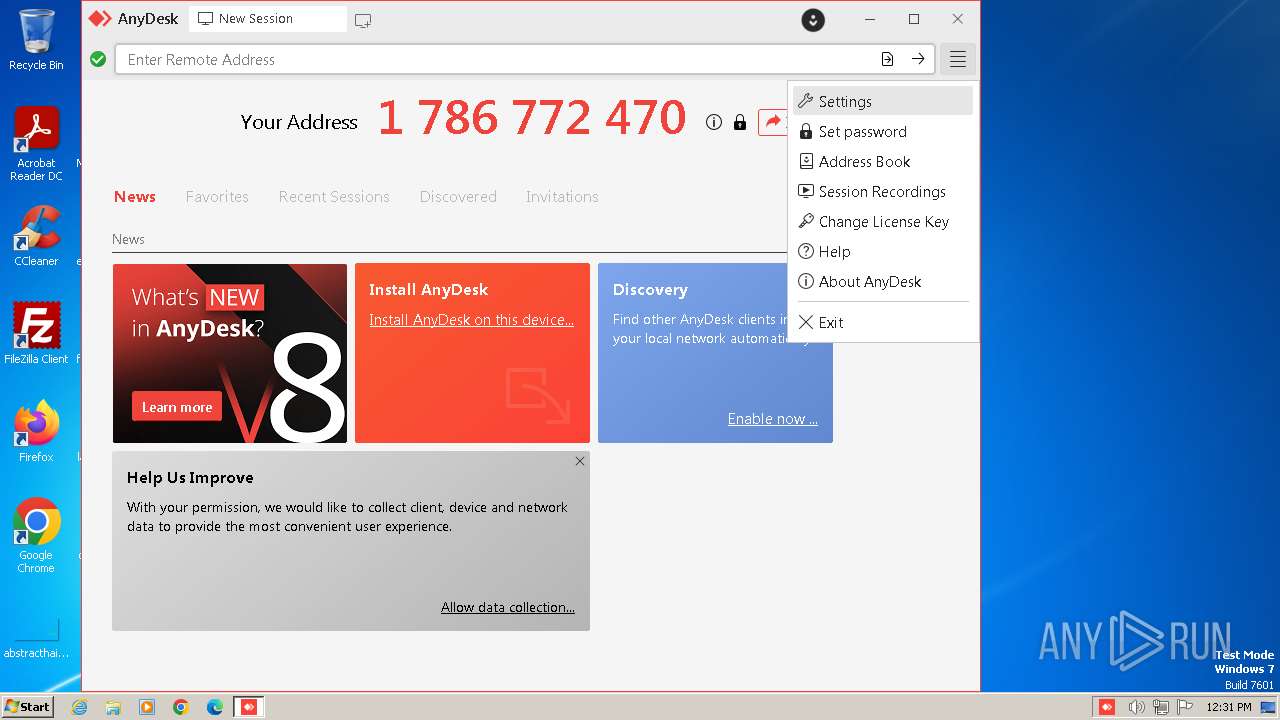The width and height of the screenshot is (1280, 720).
Task: Go to the Invitations tab
Action: tap(562, 197)
